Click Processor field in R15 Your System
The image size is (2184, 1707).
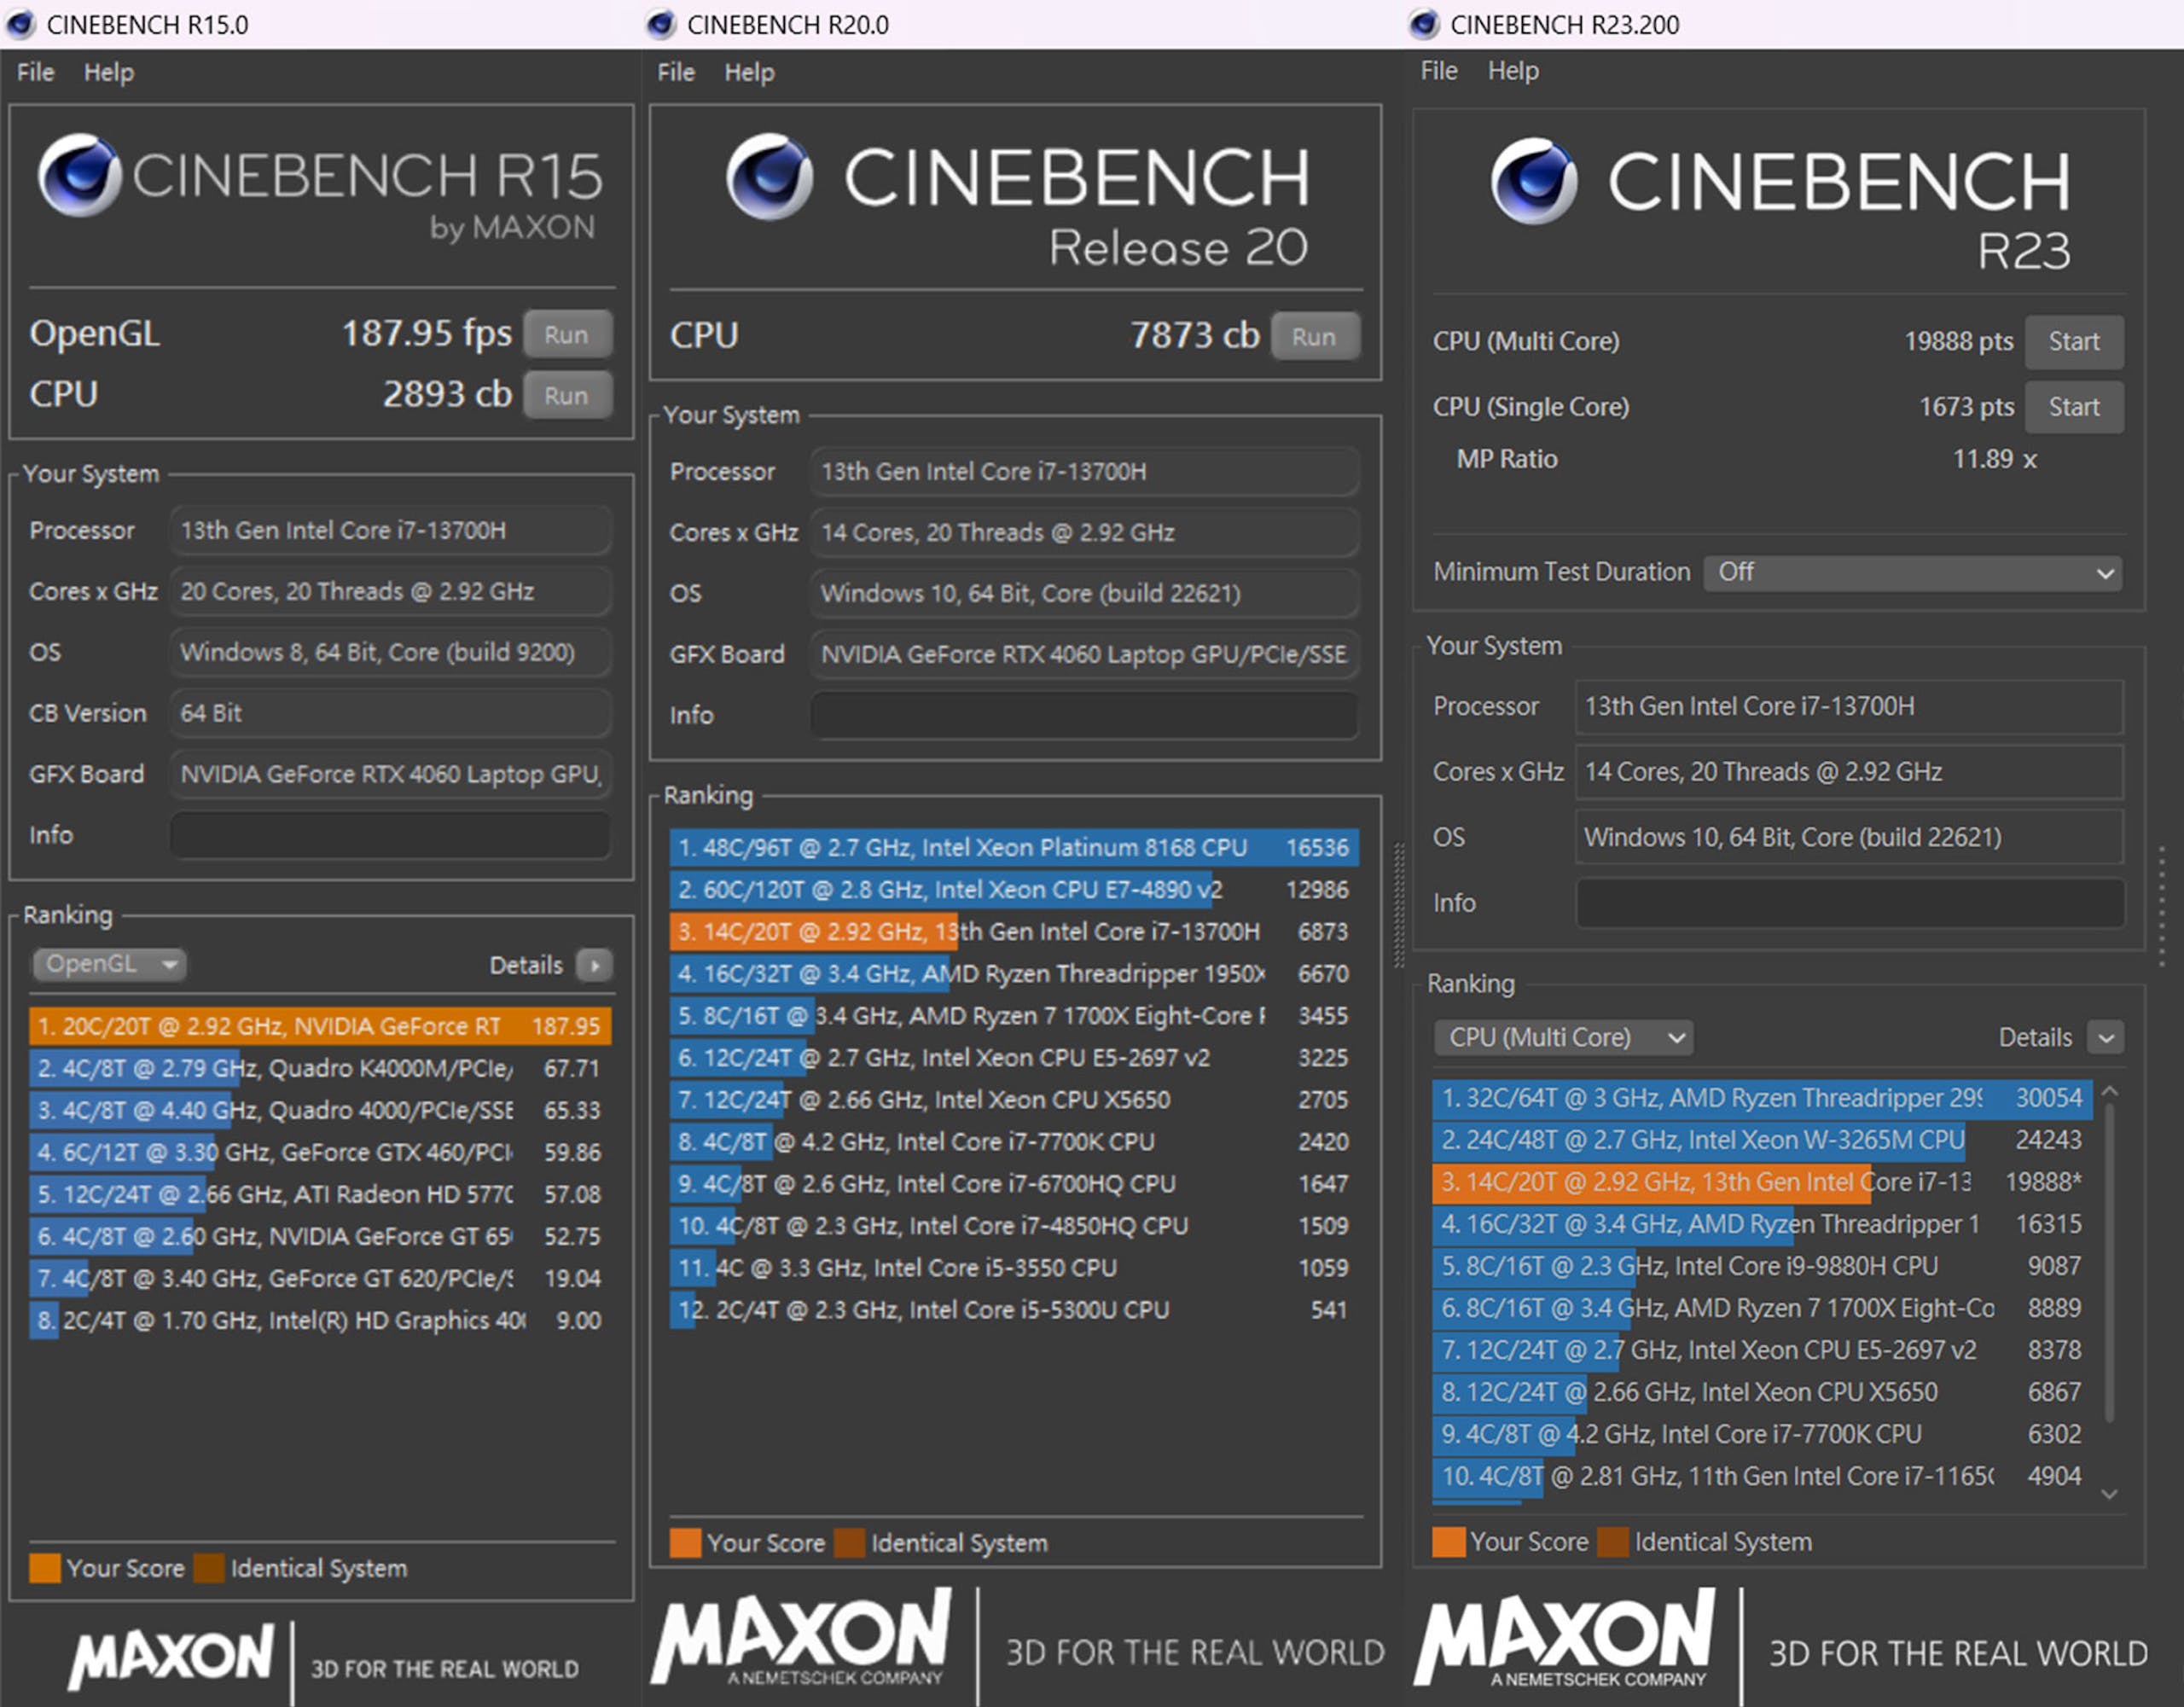(x=390, y=530)
